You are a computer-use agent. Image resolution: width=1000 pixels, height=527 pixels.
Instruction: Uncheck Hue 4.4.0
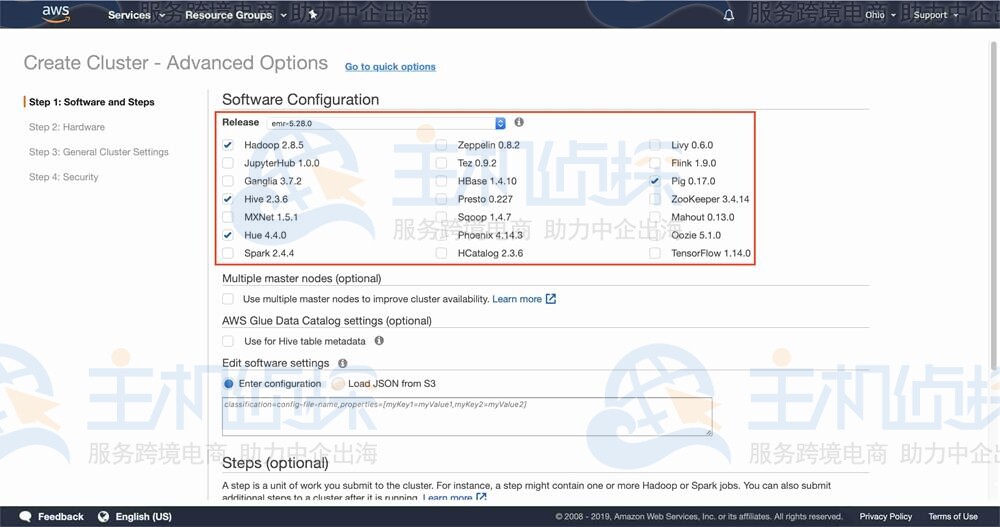(228, 235)
